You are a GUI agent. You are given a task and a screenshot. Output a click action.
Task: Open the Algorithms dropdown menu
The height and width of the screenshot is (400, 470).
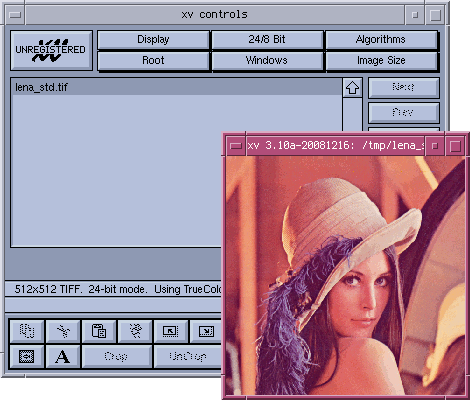coord(381,40)
